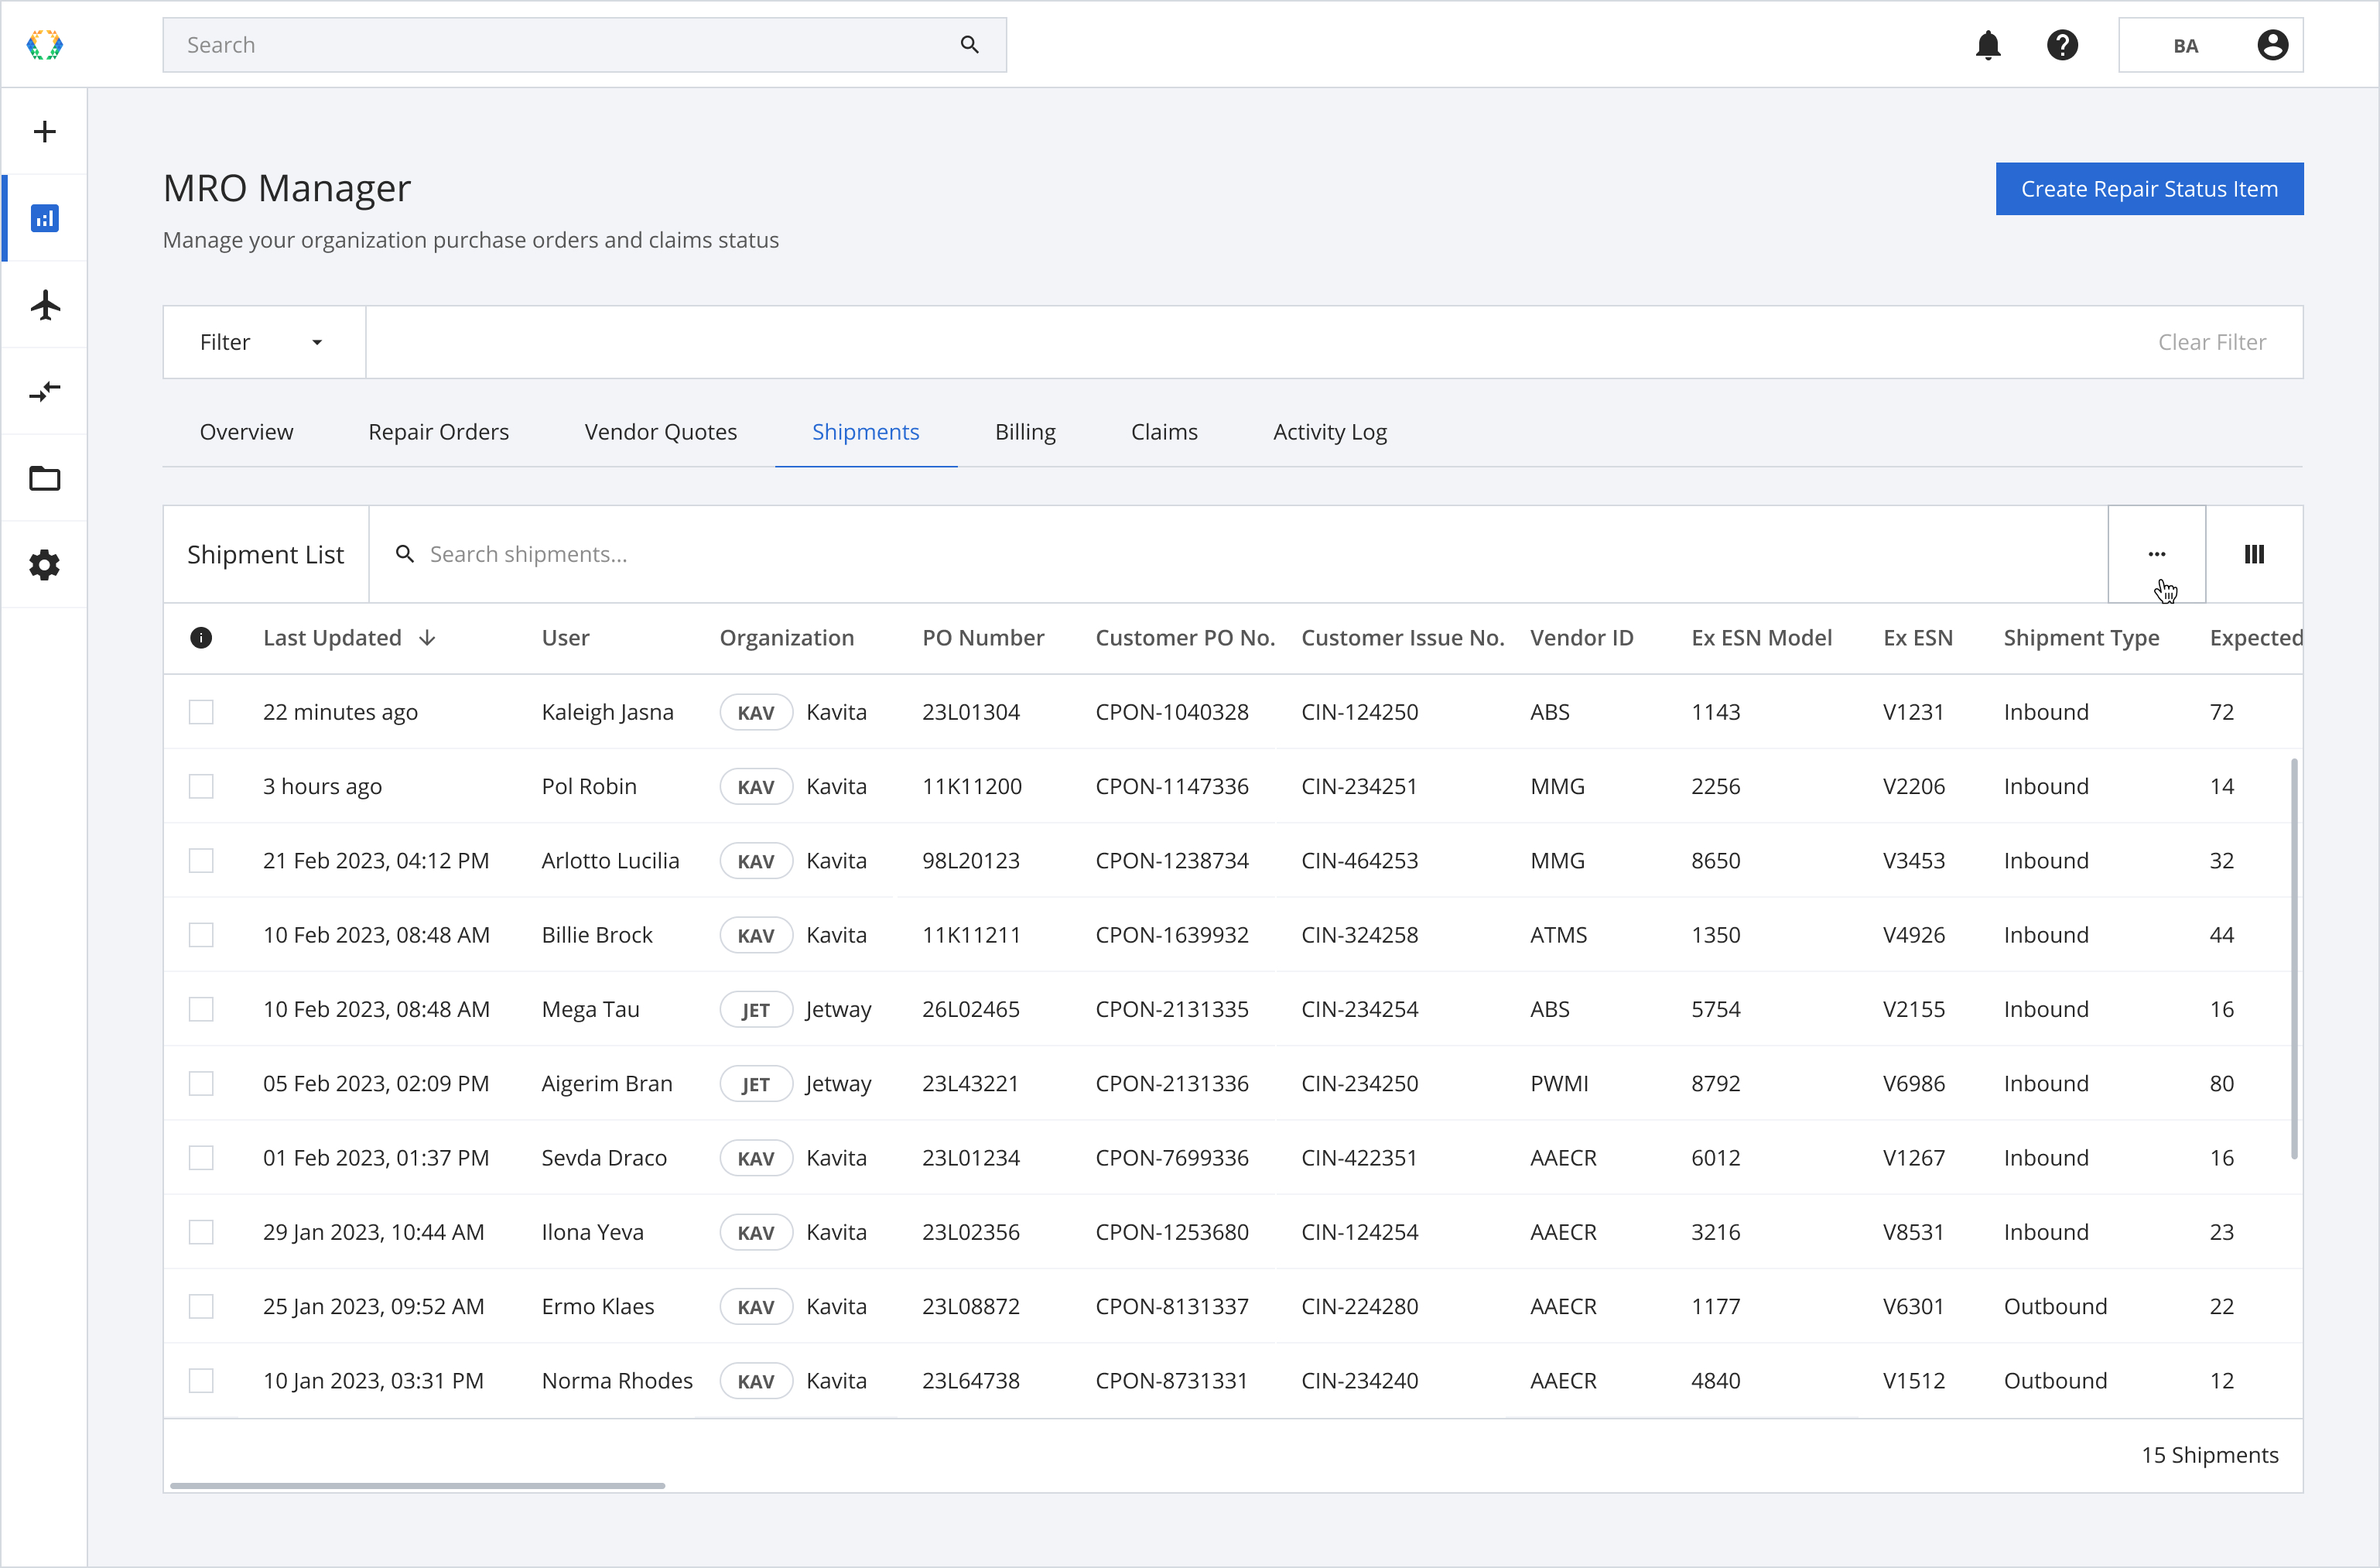
Task: Select checkbox for Mega Tau row
Action: [201, 1009]
